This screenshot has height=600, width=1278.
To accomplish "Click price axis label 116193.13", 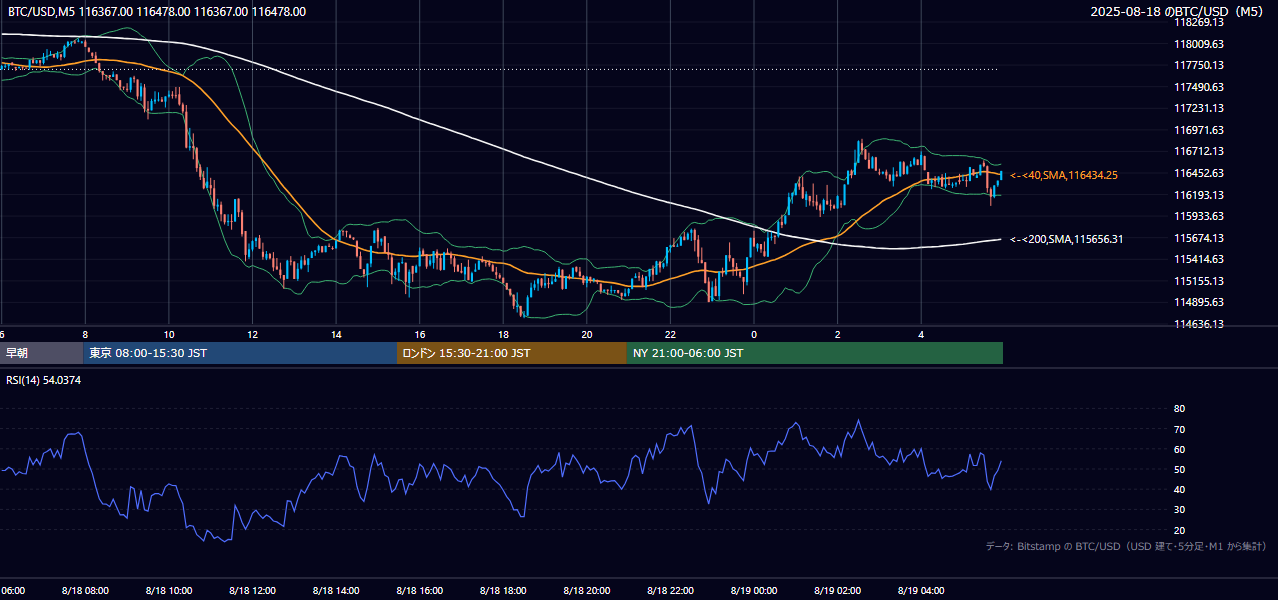I will tap(1199, 195).
